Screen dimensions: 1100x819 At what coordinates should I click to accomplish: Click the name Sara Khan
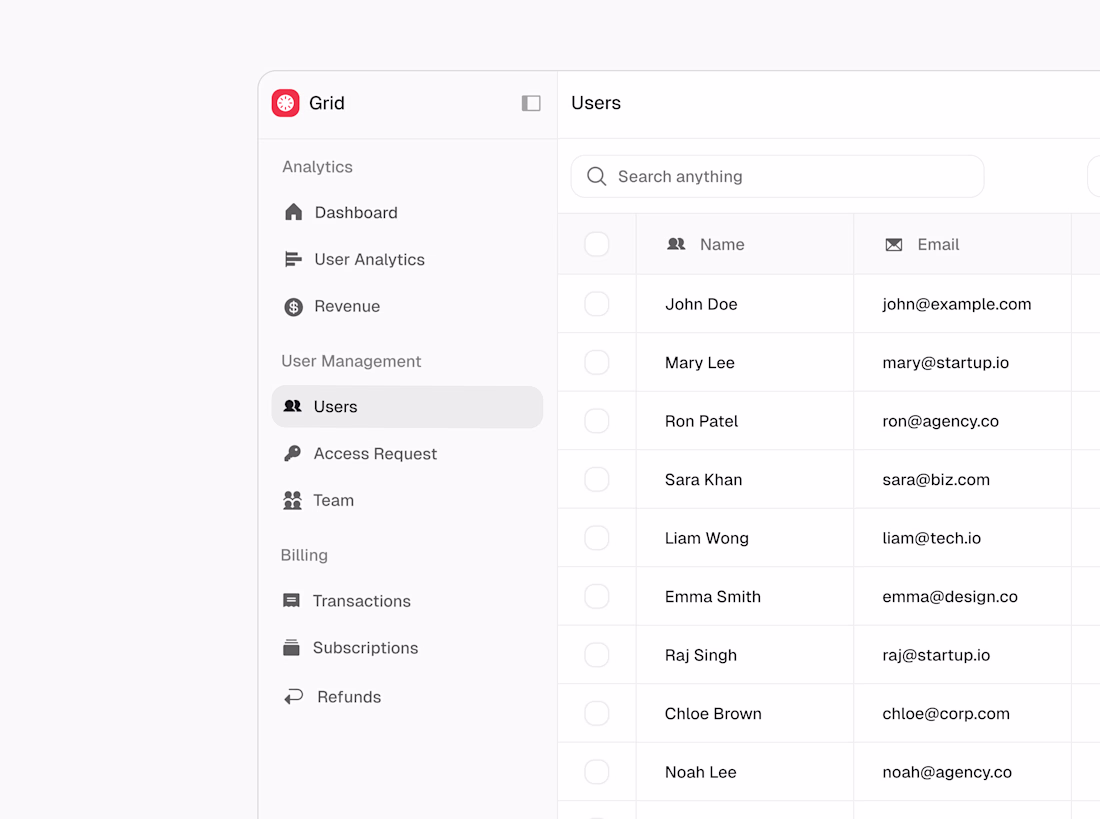[x=704, y=479]
